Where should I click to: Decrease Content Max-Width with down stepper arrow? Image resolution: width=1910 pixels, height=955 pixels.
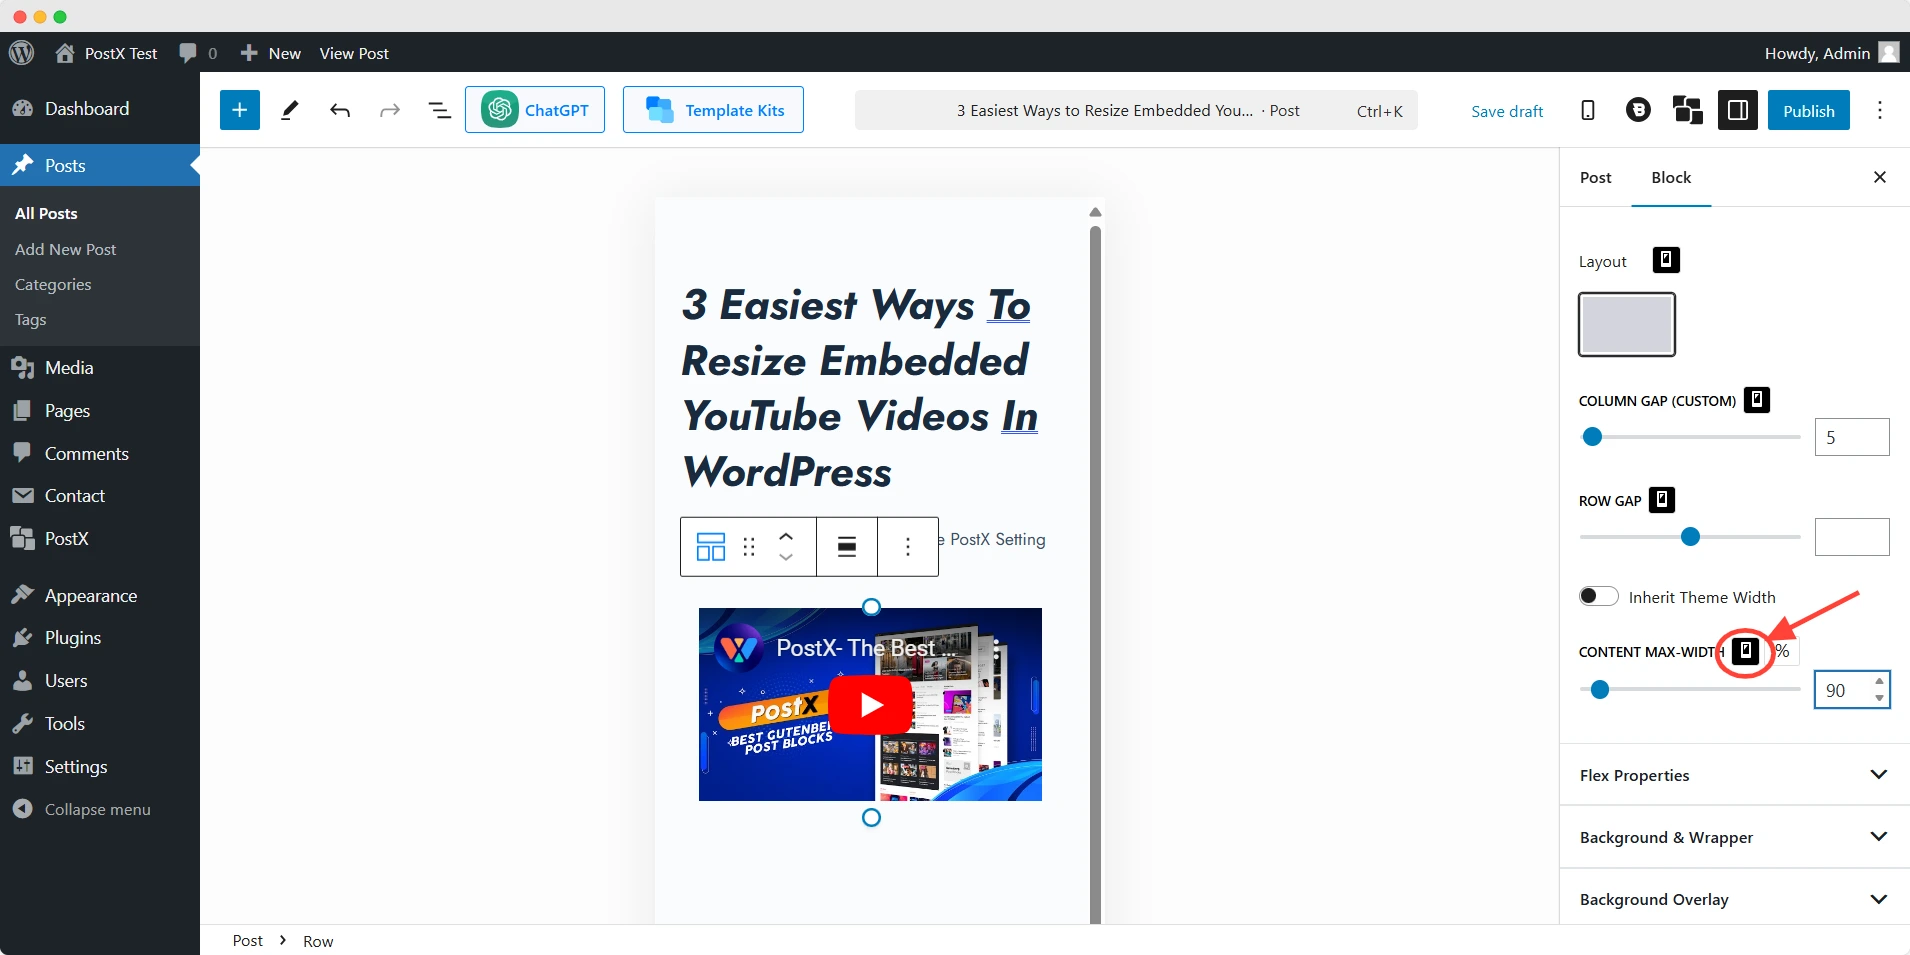click(1879, 698)
